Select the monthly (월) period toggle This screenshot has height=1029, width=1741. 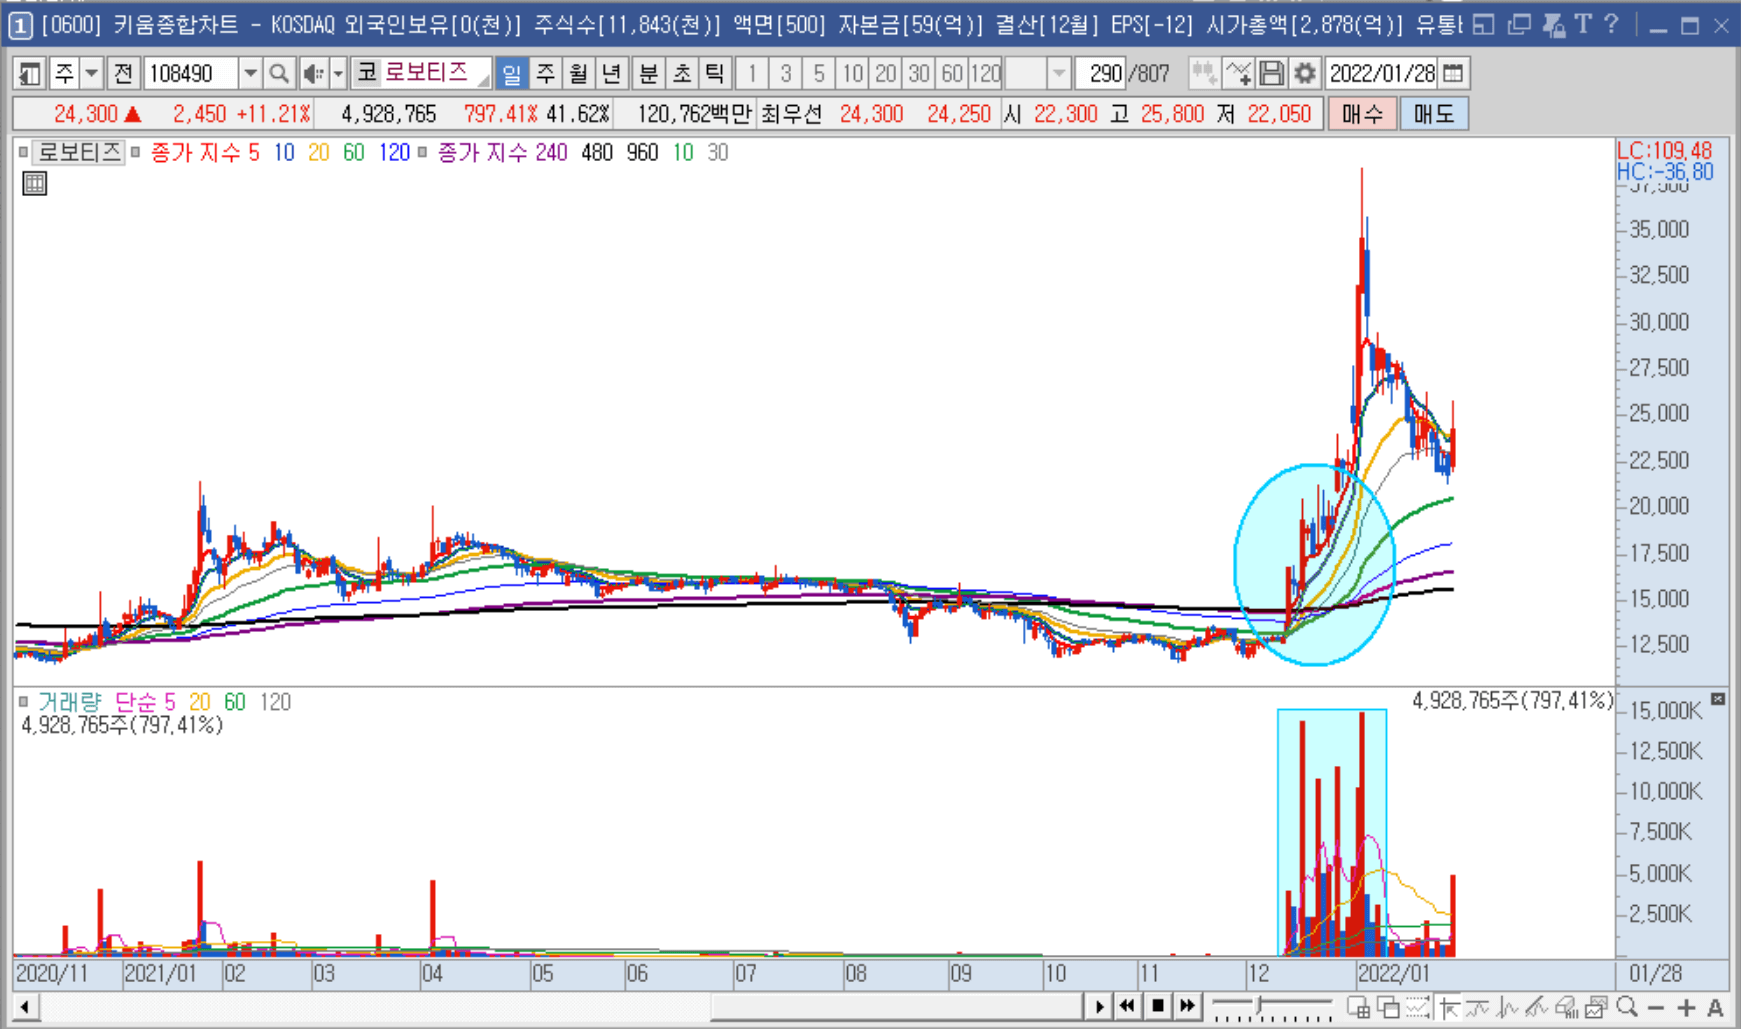point(579,73)
